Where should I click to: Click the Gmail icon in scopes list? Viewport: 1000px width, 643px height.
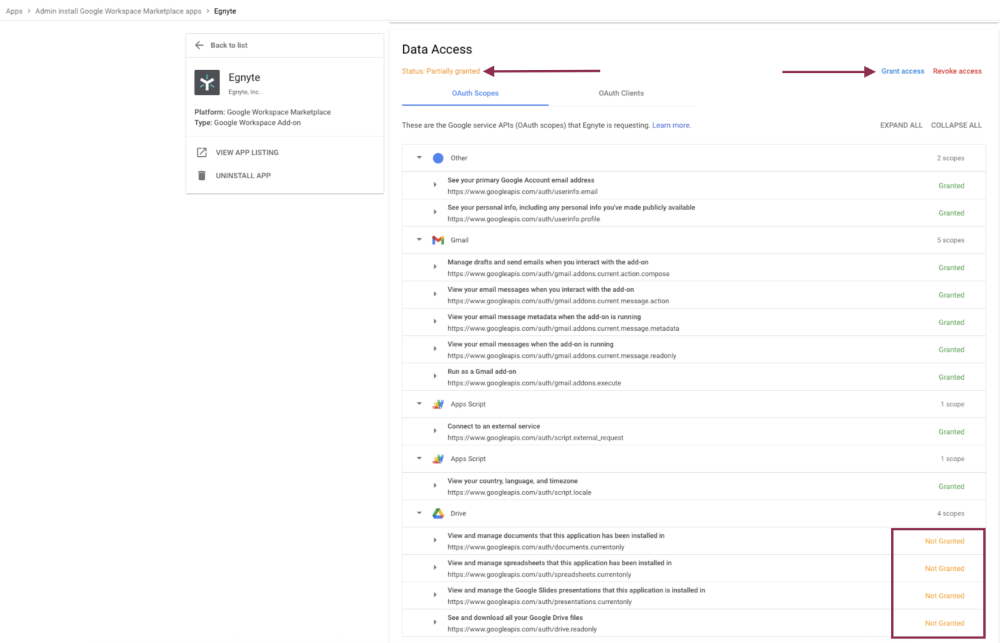(x=438, y=240)
